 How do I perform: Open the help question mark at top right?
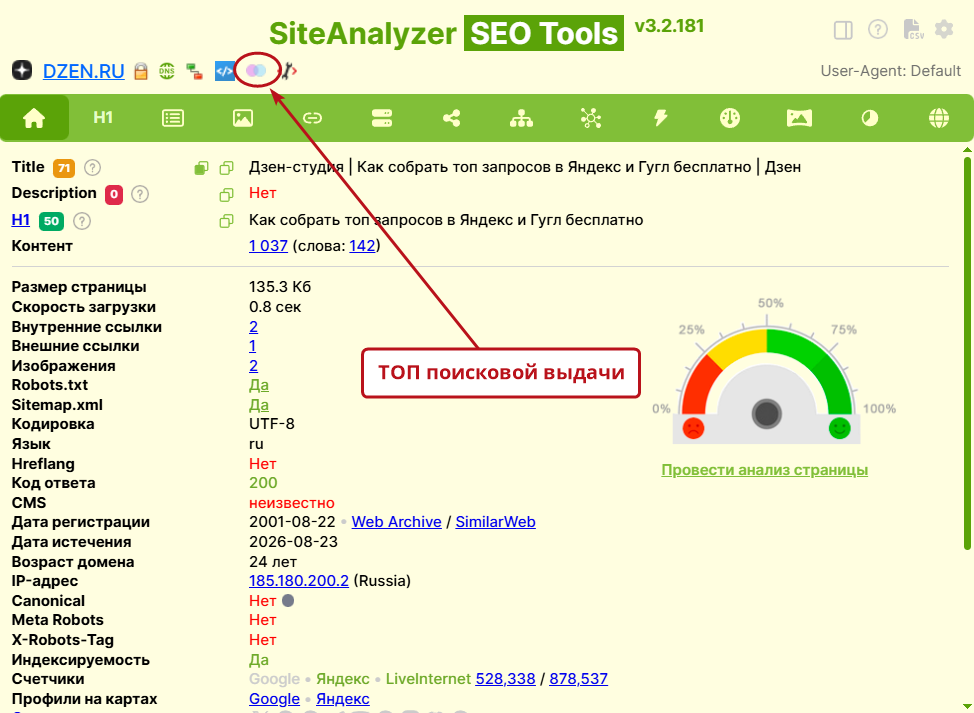pyautogui.click(x=878, y=29)
